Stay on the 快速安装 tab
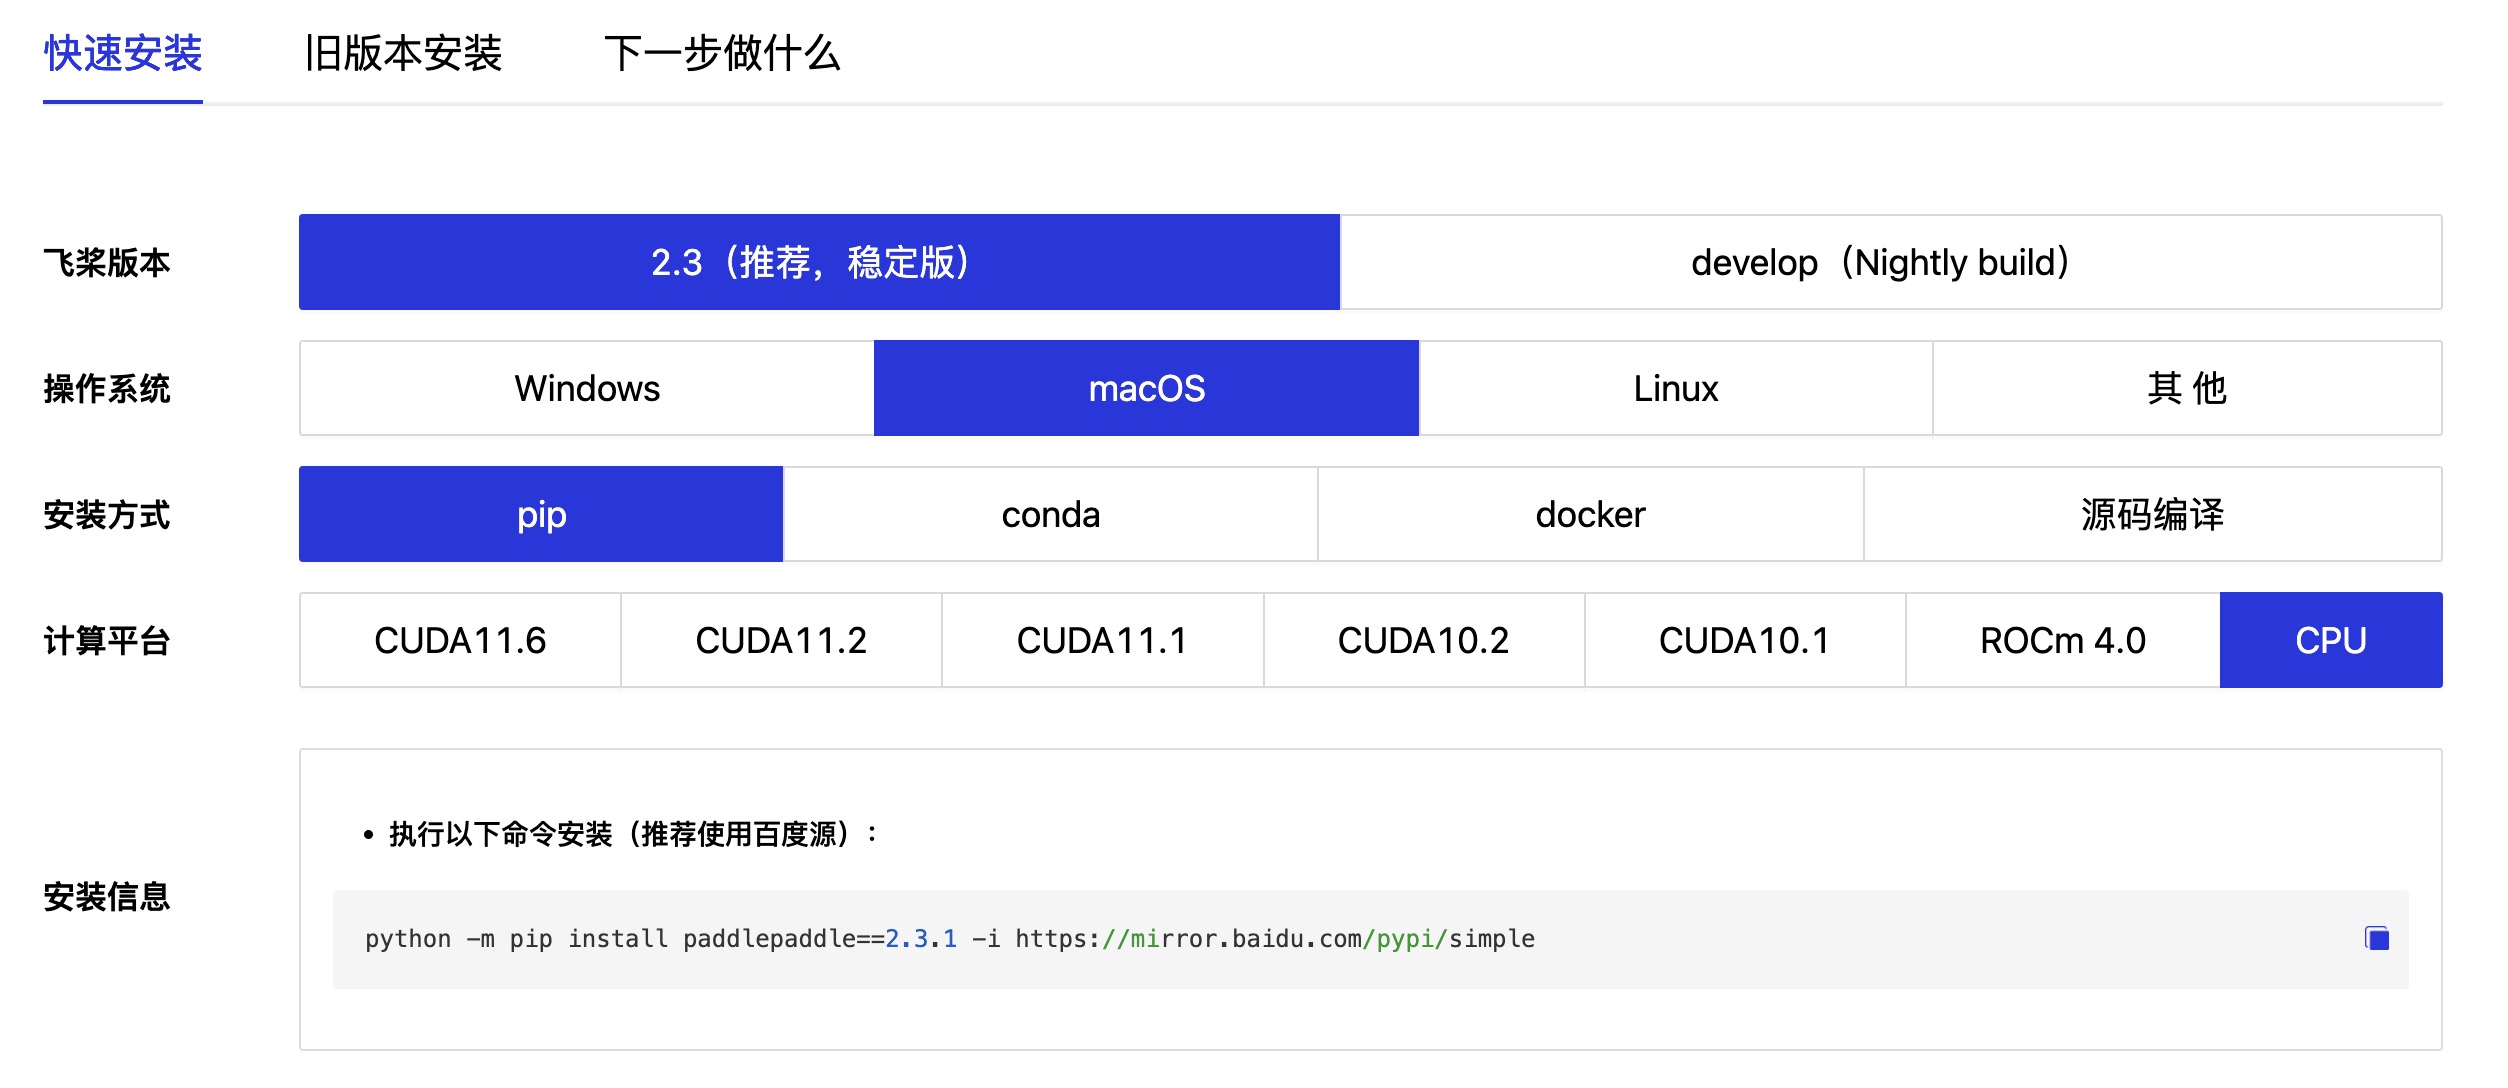This screenshot has height=1088, width=2508. click(x=122, y=55)
